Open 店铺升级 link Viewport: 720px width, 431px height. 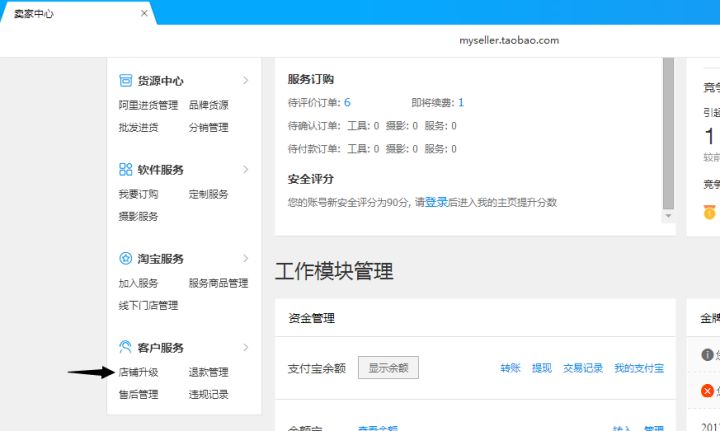pos(138,372)
